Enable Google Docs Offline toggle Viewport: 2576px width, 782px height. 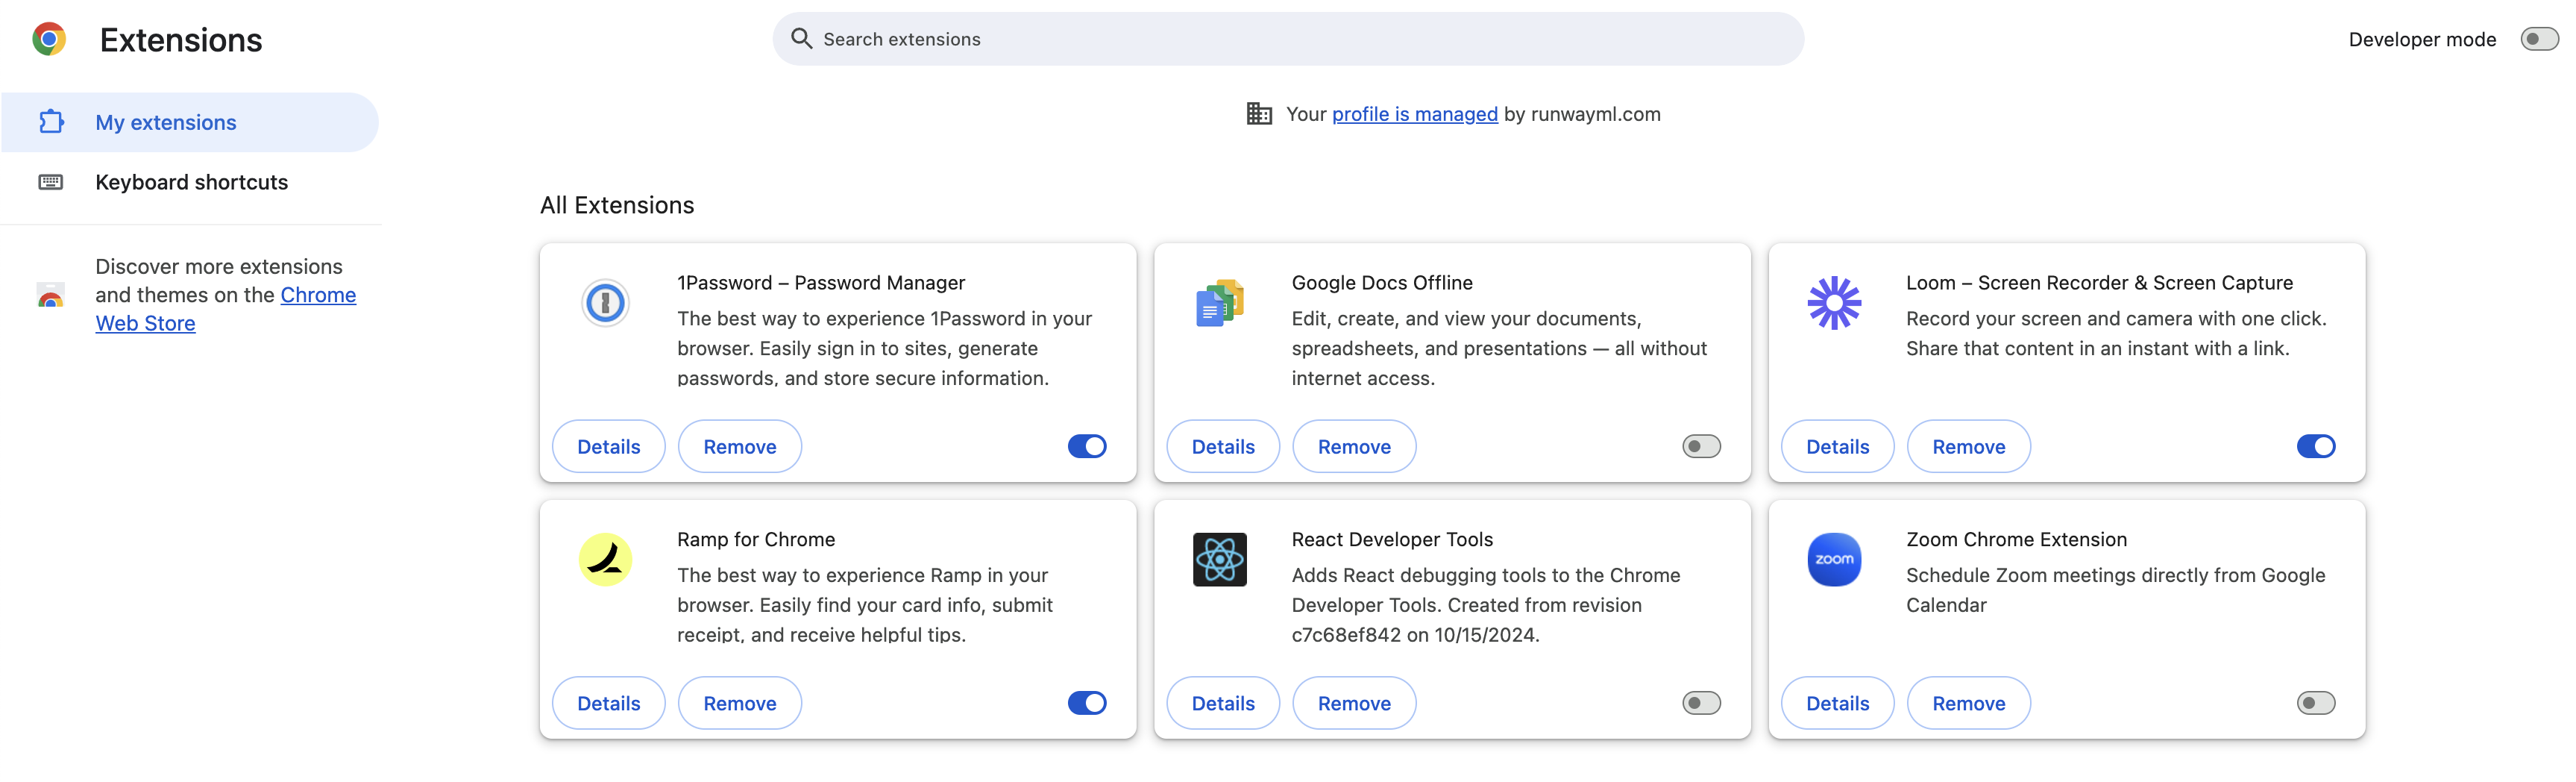[x=1701, y=446]
